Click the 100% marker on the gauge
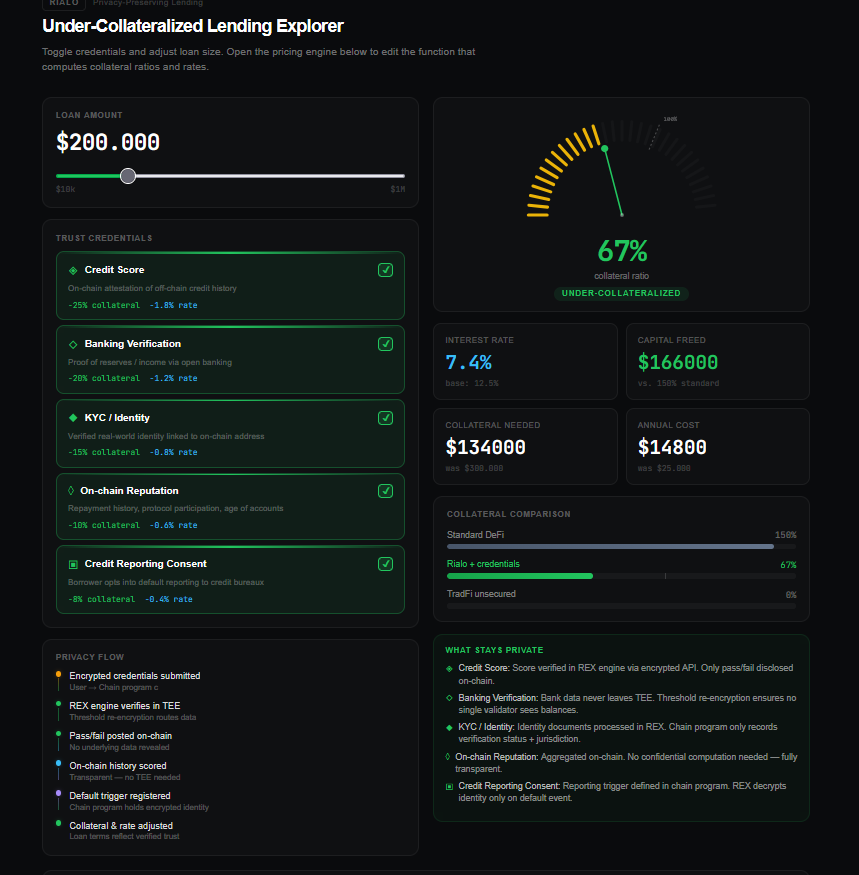This screenshot has width=859, height=875. coord(670,119)
